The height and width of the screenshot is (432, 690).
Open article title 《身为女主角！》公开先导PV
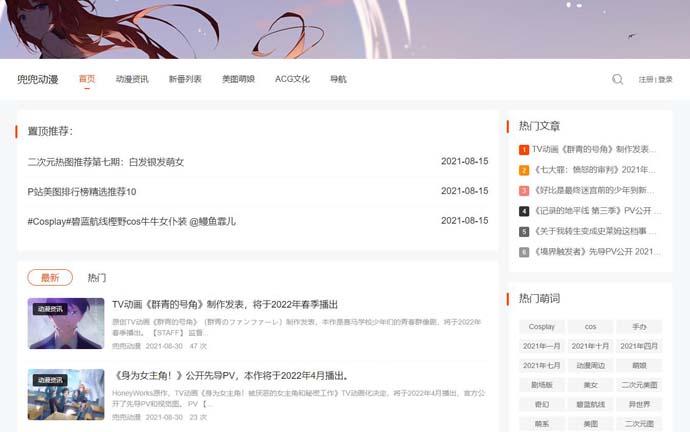231,376
